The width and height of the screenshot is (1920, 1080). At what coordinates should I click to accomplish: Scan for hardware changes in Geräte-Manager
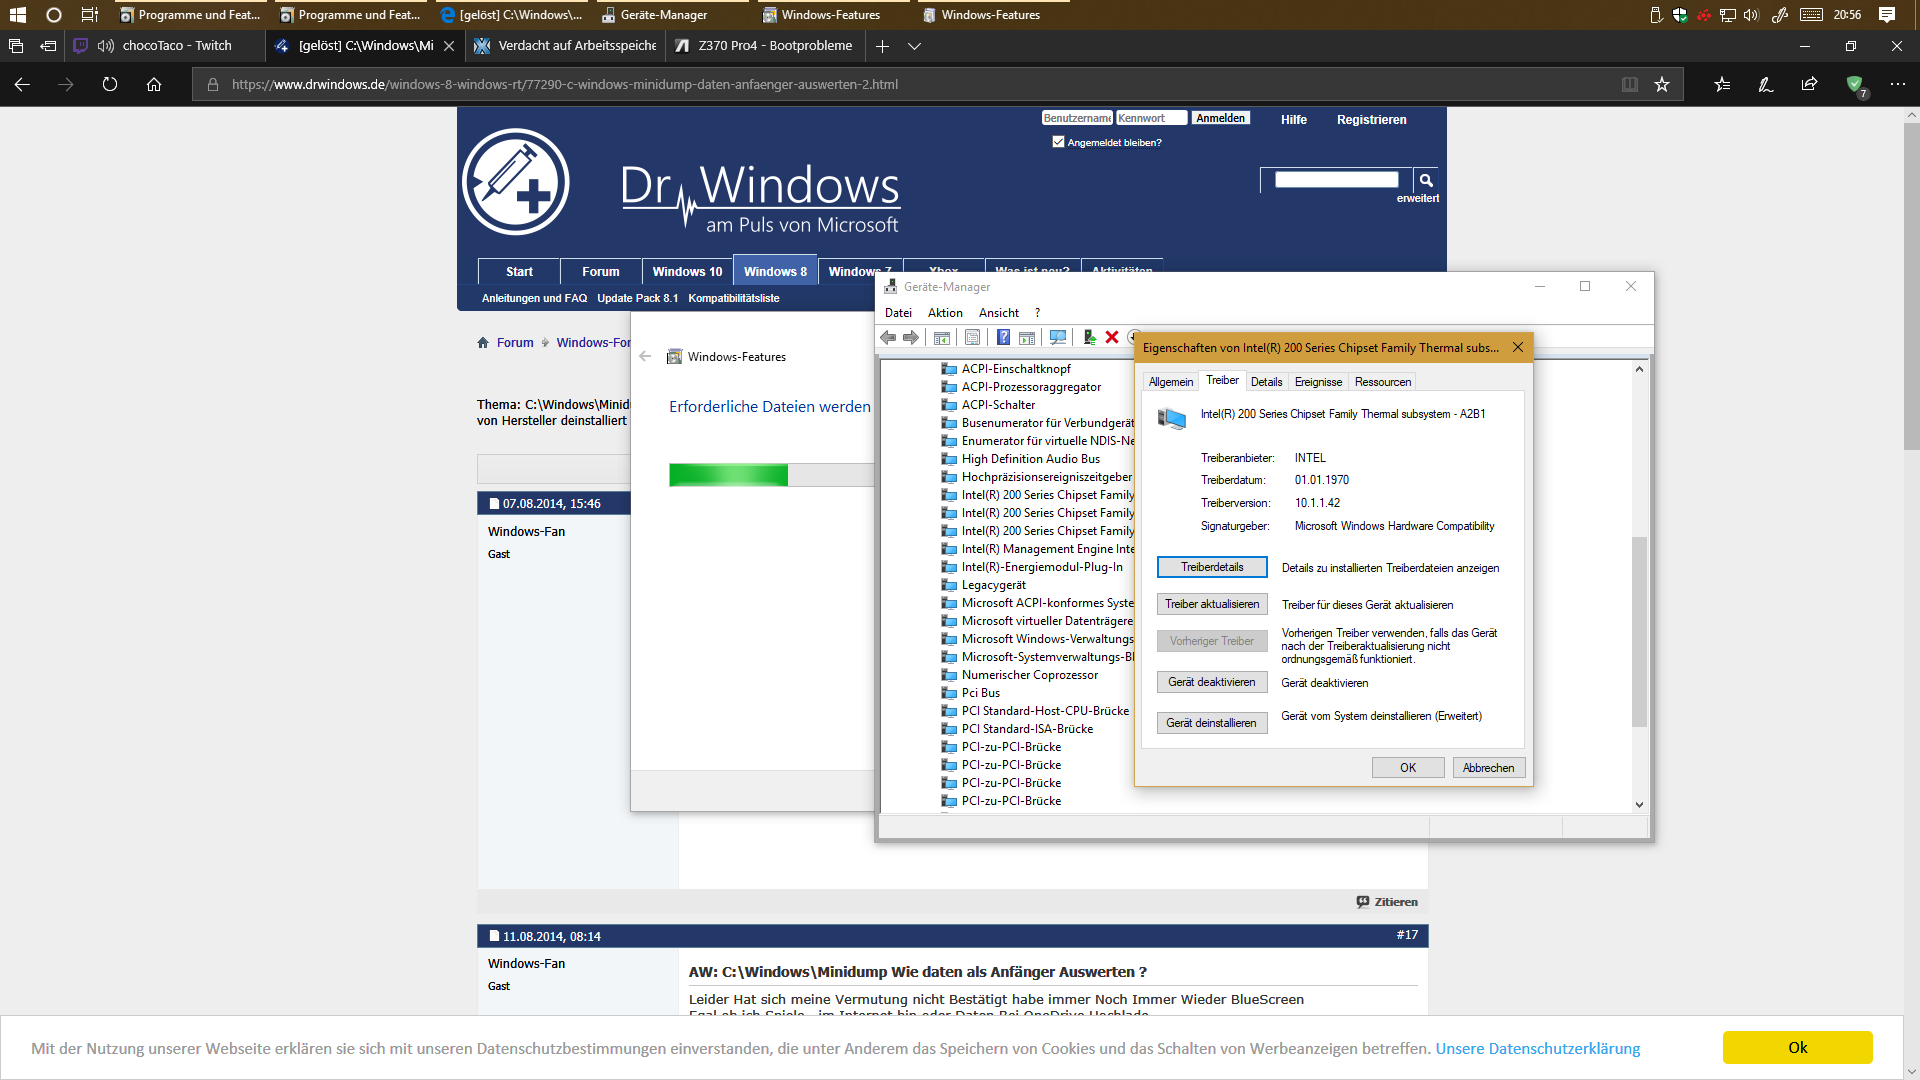point(1058,338)
